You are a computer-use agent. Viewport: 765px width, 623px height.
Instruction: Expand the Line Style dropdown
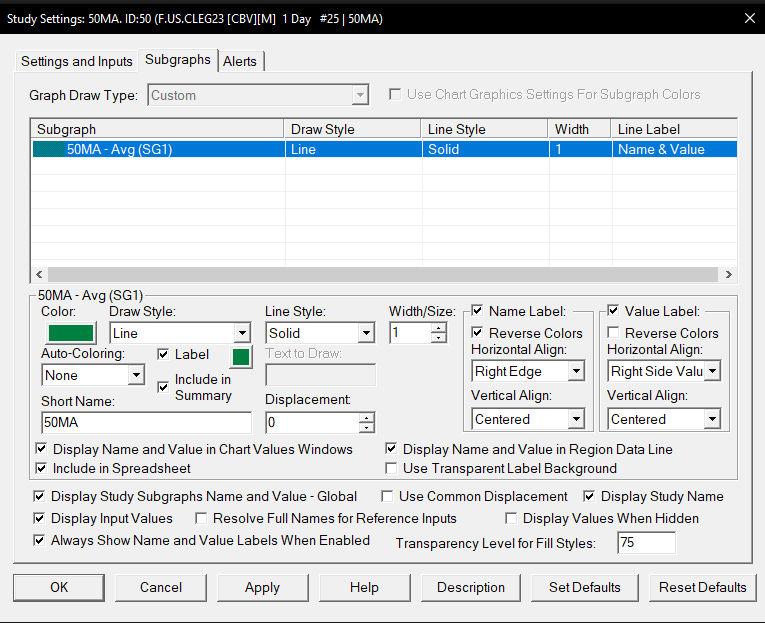(x=365, y=333)
